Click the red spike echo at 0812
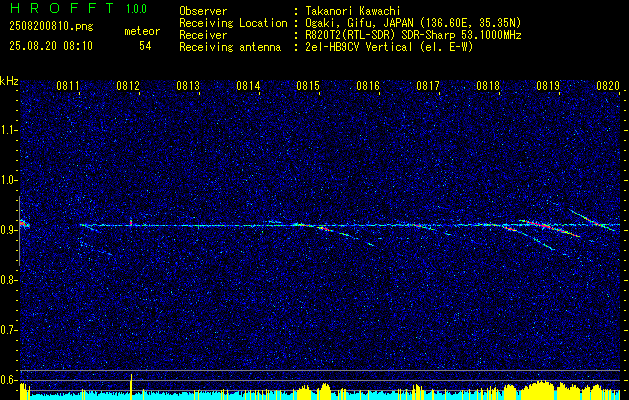The height and width of the screenshot is (400, 629). pyautogui.click(x=131, y=221)
